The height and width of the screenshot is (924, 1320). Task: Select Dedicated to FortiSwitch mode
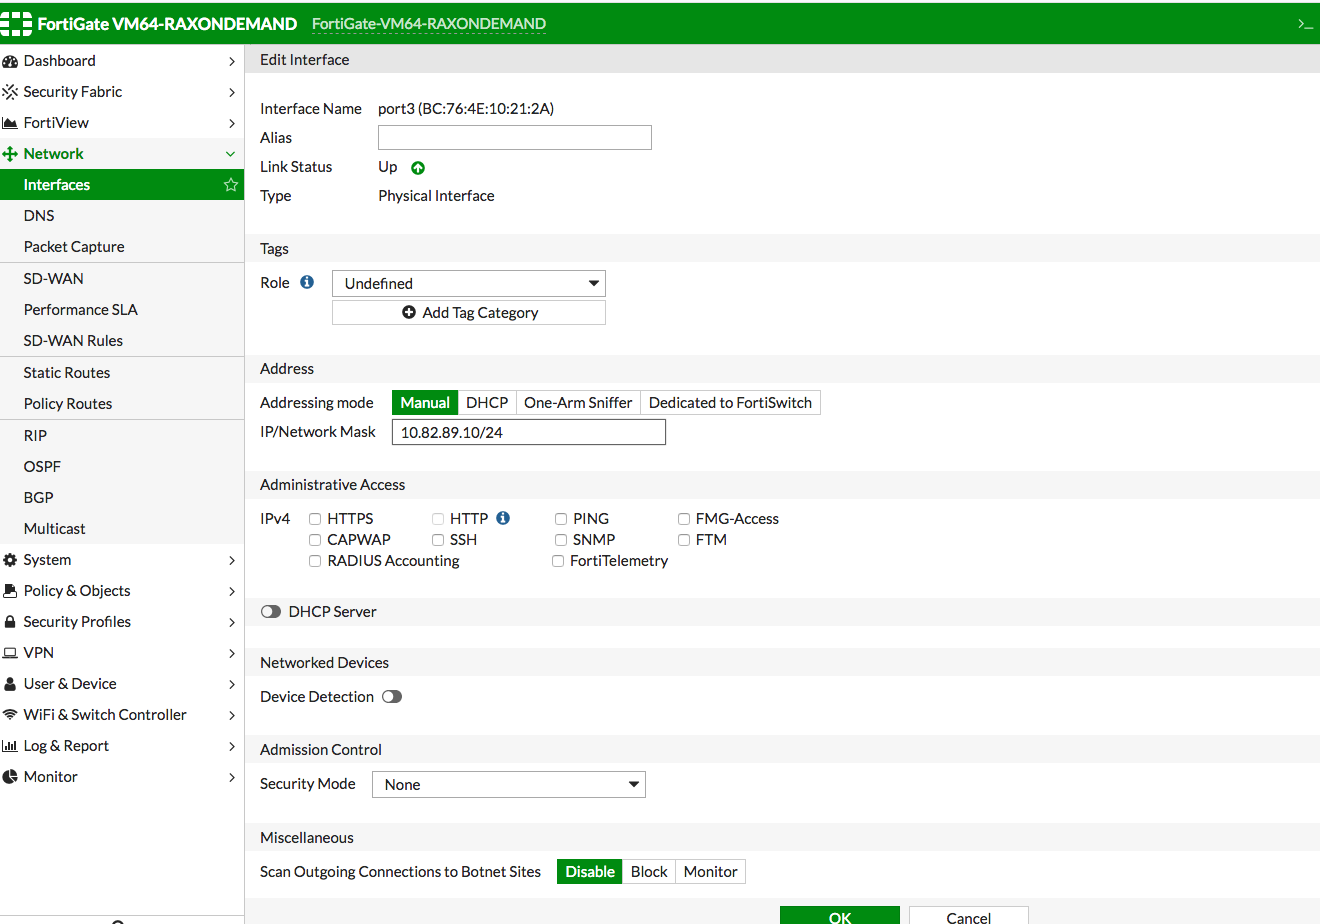tap(730, 403)
